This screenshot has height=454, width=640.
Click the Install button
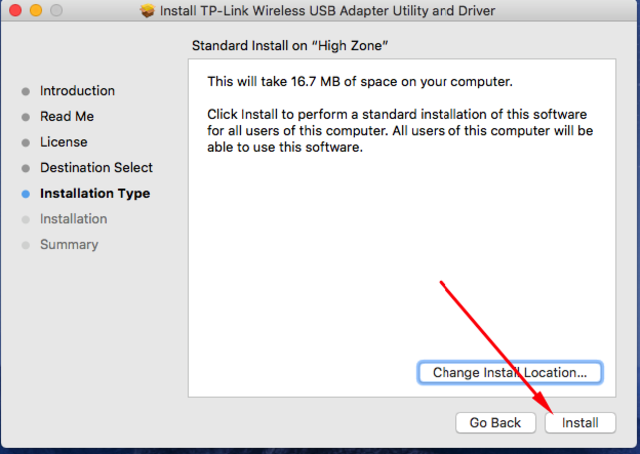[x=580, y=423]
